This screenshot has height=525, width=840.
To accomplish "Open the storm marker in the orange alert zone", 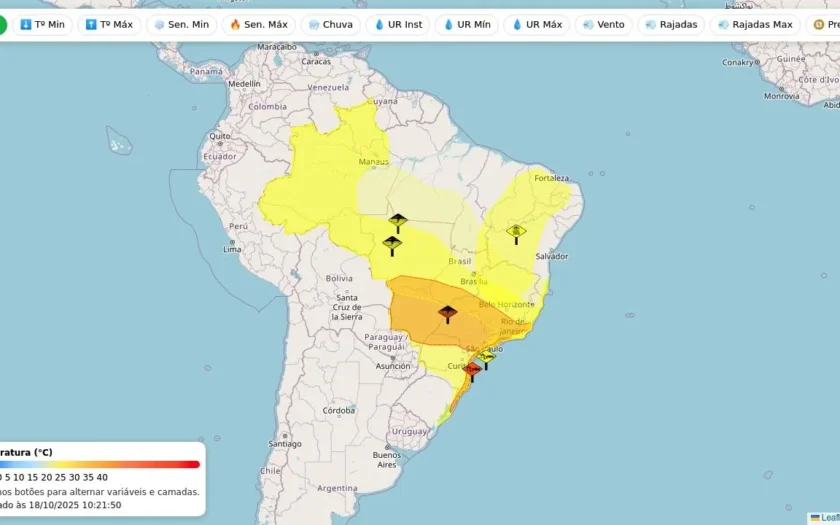I will pyautogui.click(x=447, y=314).
